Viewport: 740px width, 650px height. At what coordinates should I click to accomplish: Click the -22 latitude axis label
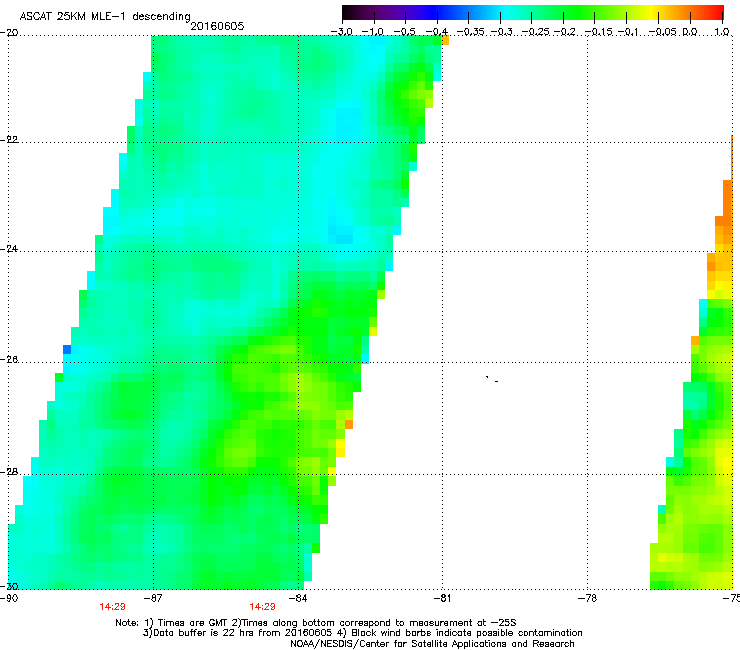9,140
